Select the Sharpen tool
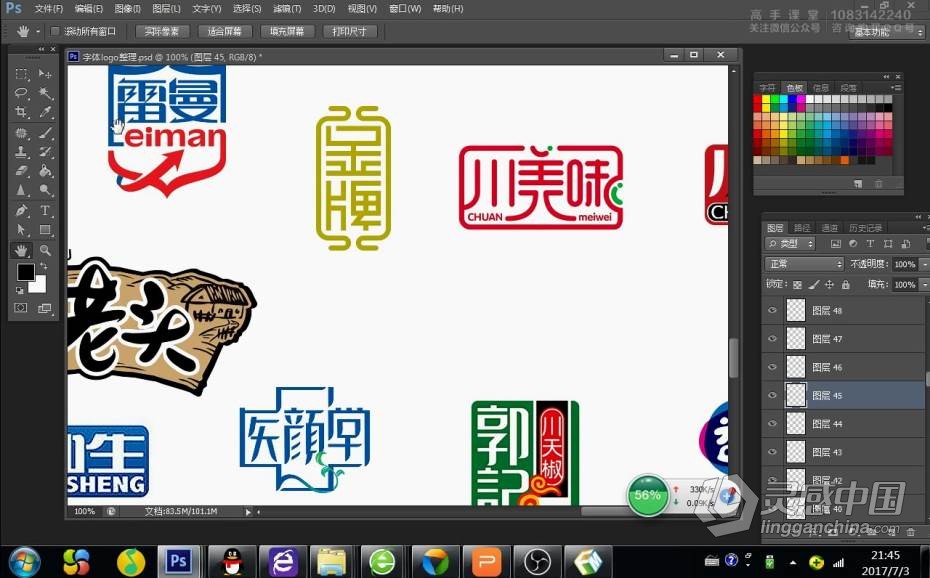 (21, 190)
